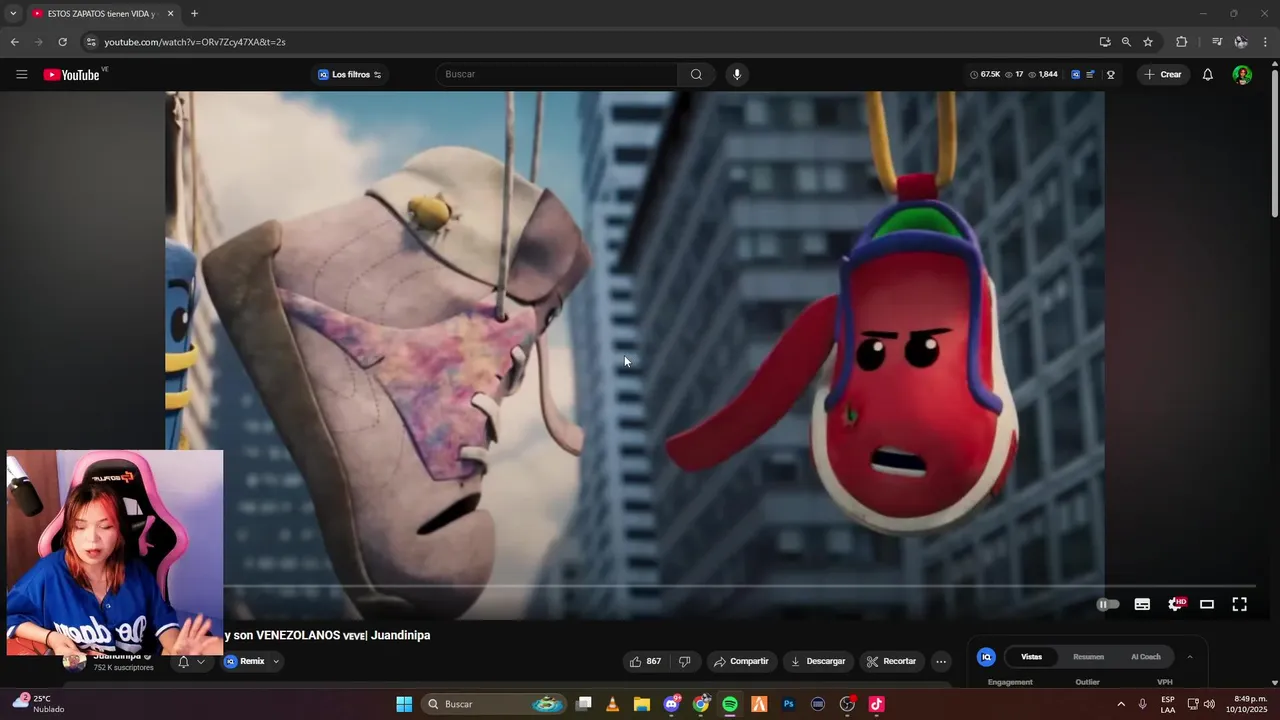The image size is (1280, 720).
Task: Click the install app icon in address bar
Action: 1104,42
